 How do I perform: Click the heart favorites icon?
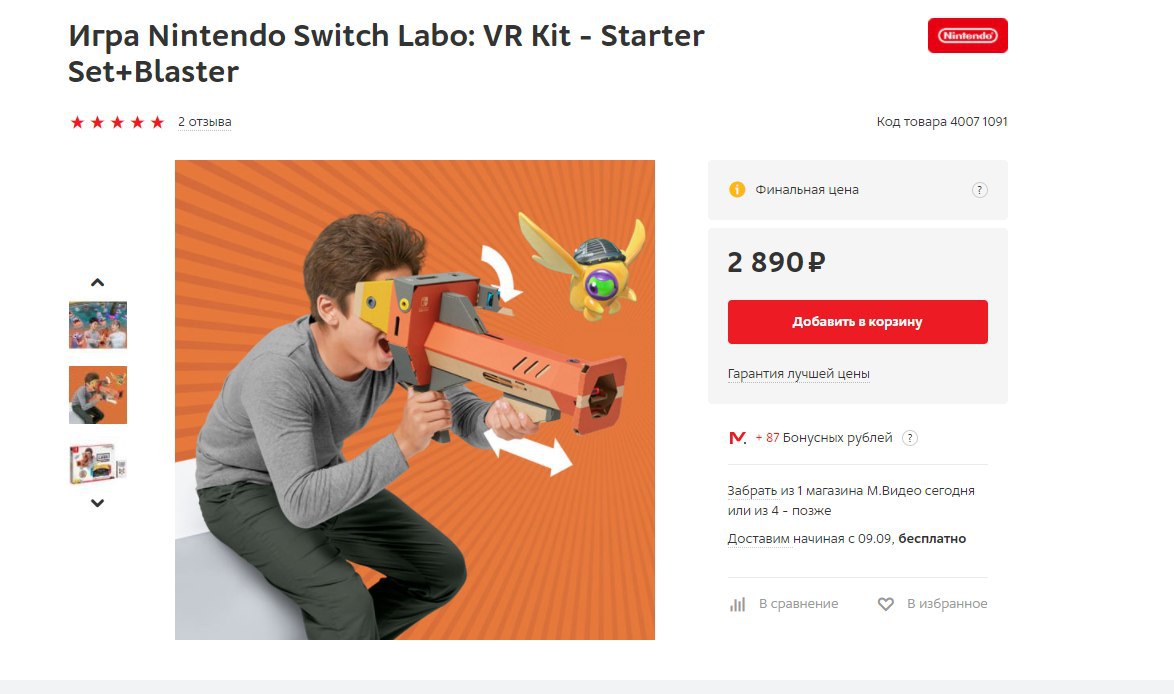point(886,604)
